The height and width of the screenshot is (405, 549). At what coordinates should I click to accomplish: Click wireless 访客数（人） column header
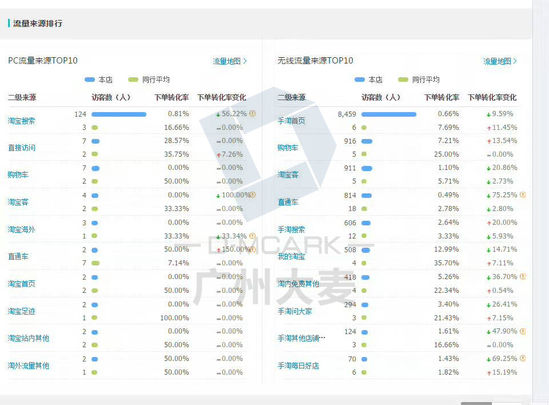click(381, 97)
